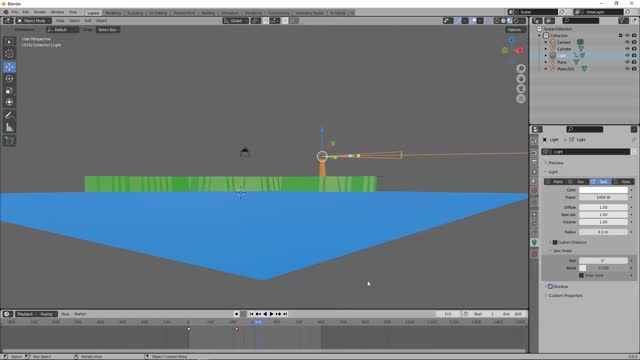This screenshot has height=360, width=640.
Task: Open the Object properties orange square tab
Action: coord(534,215)
